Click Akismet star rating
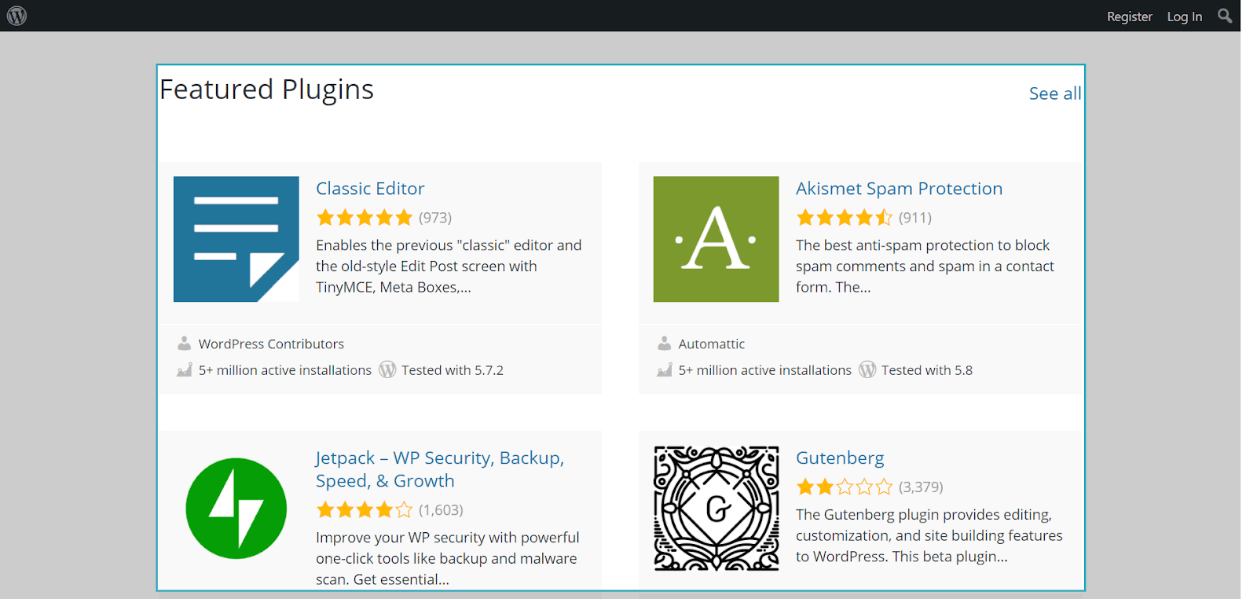Image resolution: width=1257 pixels, height=599 pixels. (844, 217)
